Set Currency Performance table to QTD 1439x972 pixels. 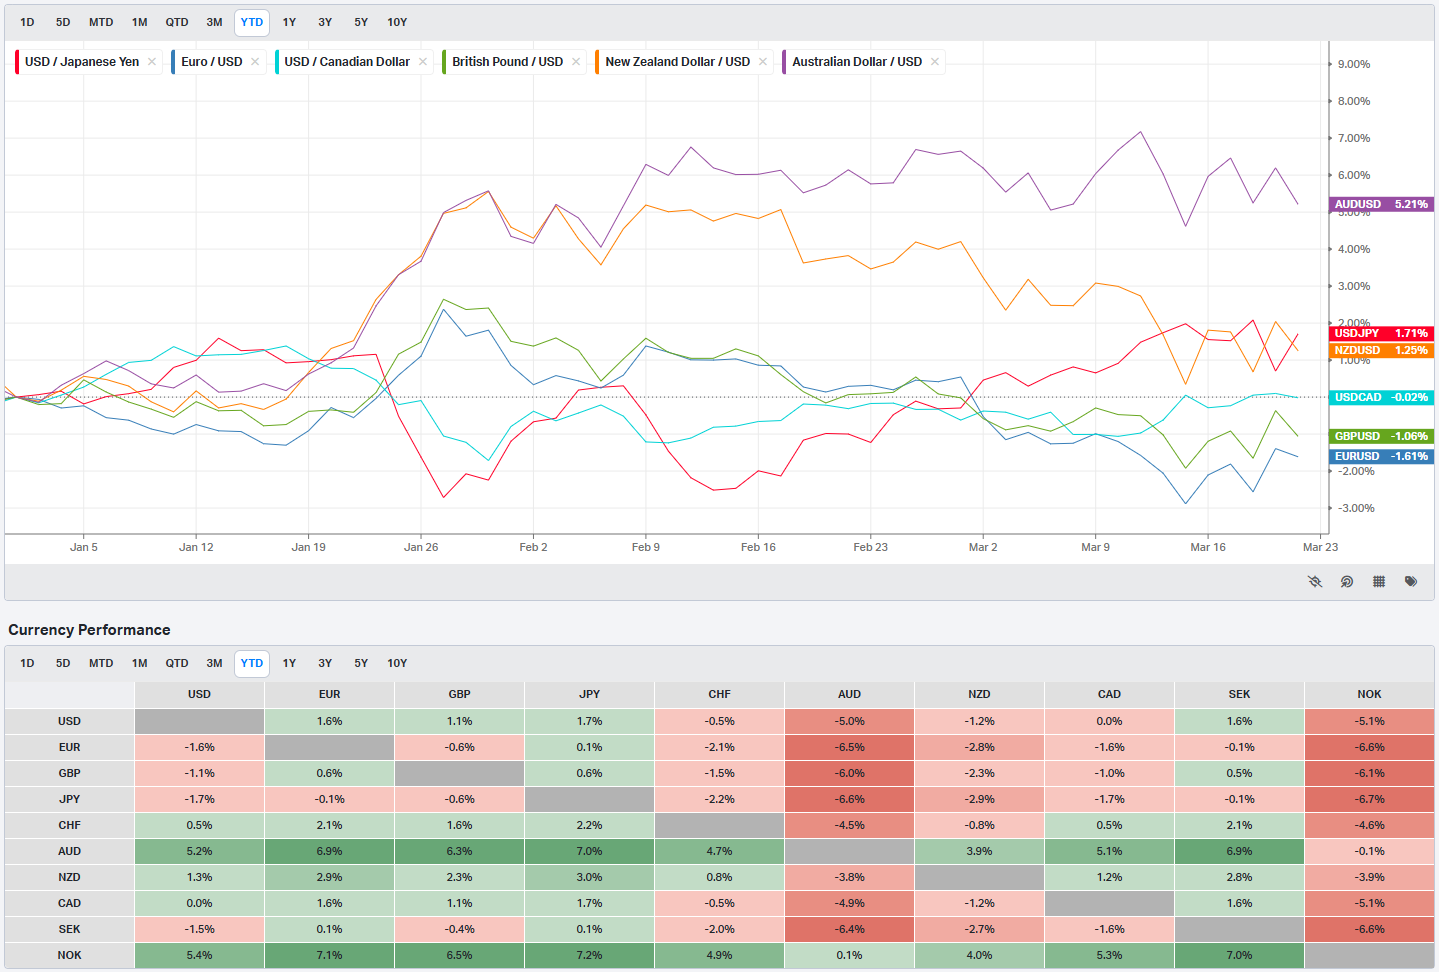coord(177,663)
